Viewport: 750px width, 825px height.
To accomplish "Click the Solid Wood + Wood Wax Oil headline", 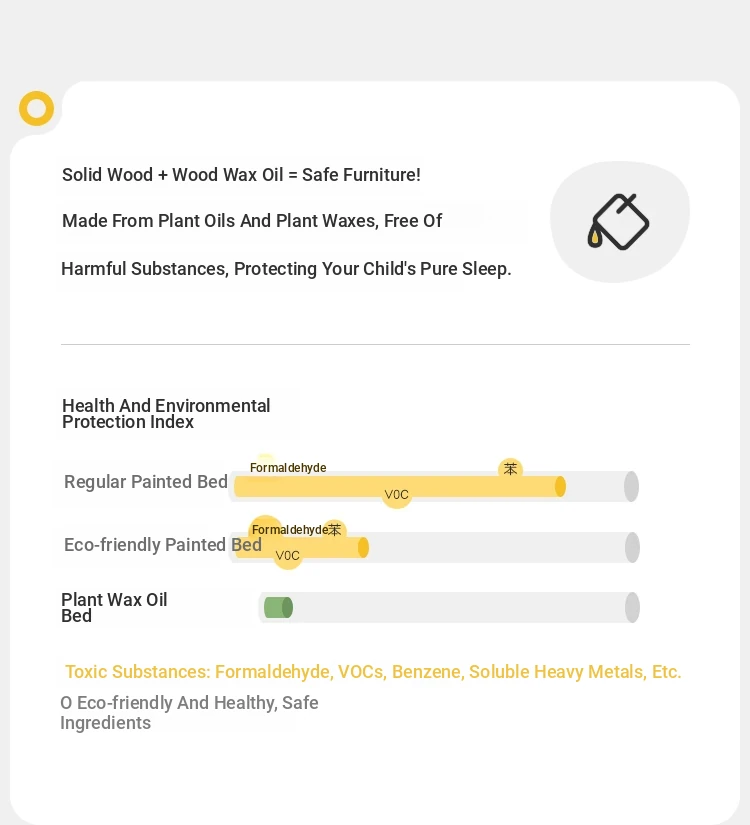I will [241, 175].
